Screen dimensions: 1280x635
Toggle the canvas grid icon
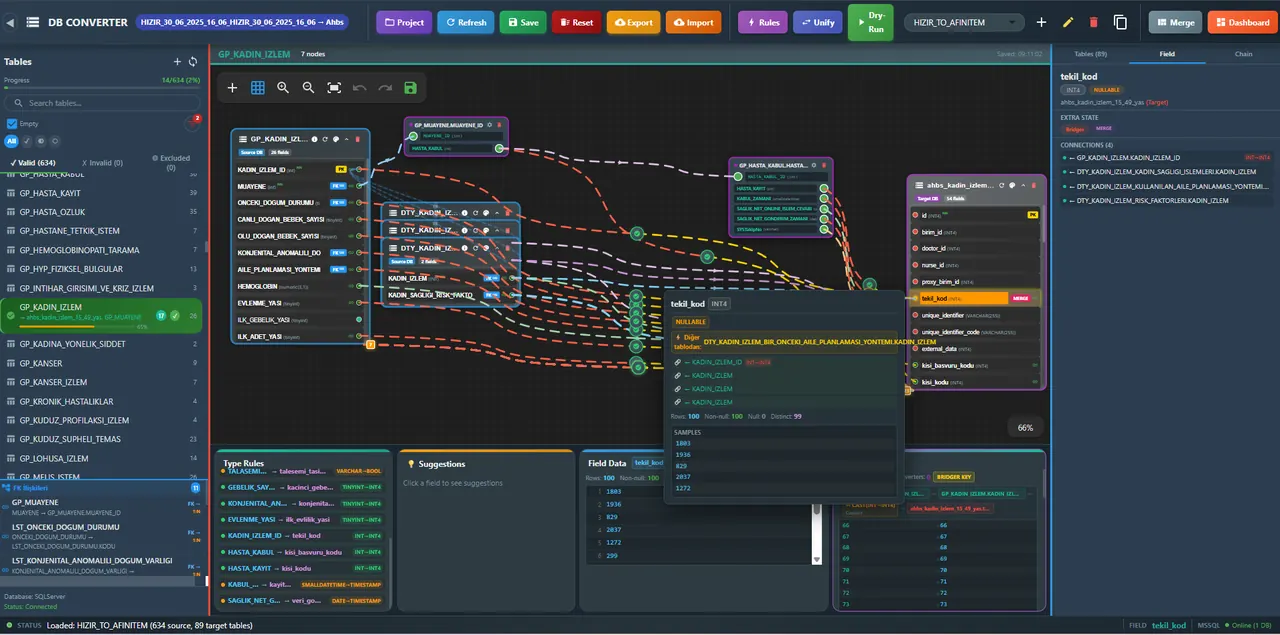pos(258,88)
